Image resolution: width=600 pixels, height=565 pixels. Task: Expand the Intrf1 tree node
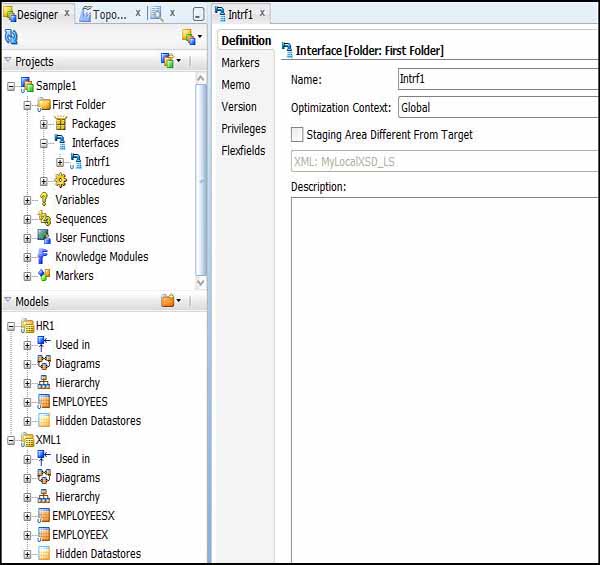[60, 162]
